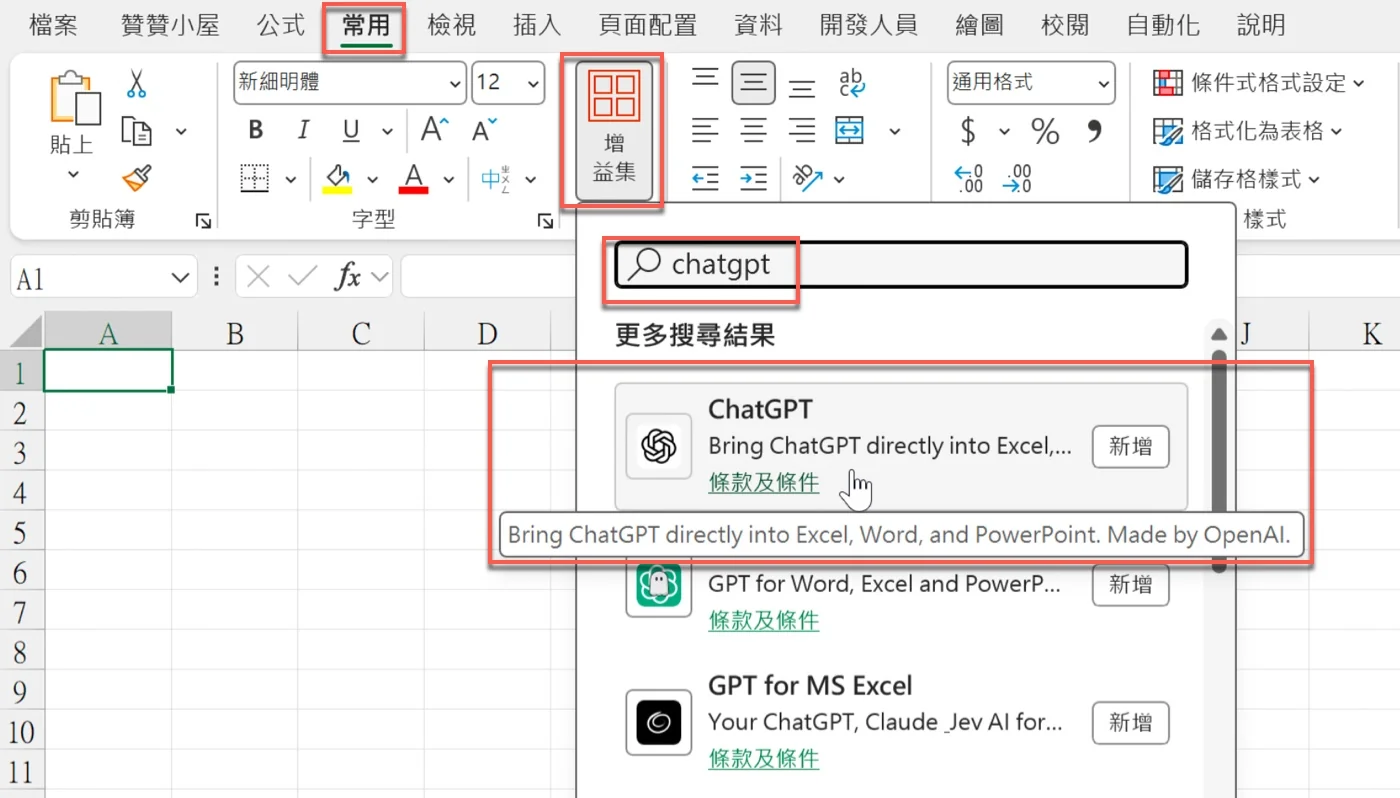Switch to the 校閱 tab
The height and width of the screenshot is (798, 1400).
[x=1065, y=25]
